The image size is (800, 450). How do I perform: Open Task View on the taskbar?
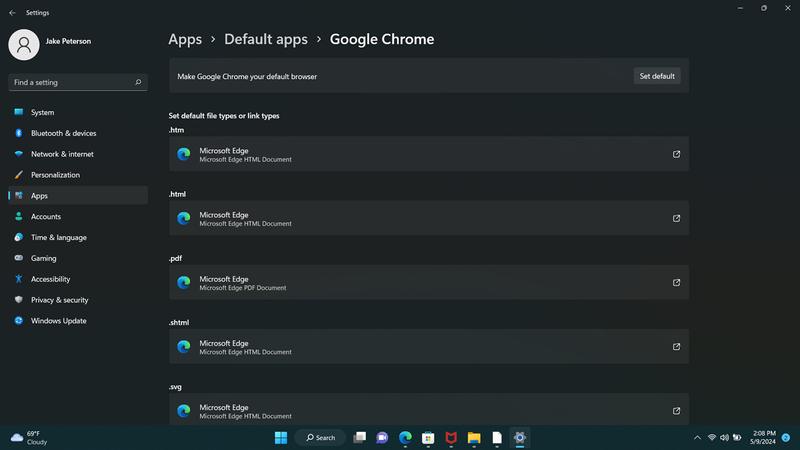(x=360, y=438)
